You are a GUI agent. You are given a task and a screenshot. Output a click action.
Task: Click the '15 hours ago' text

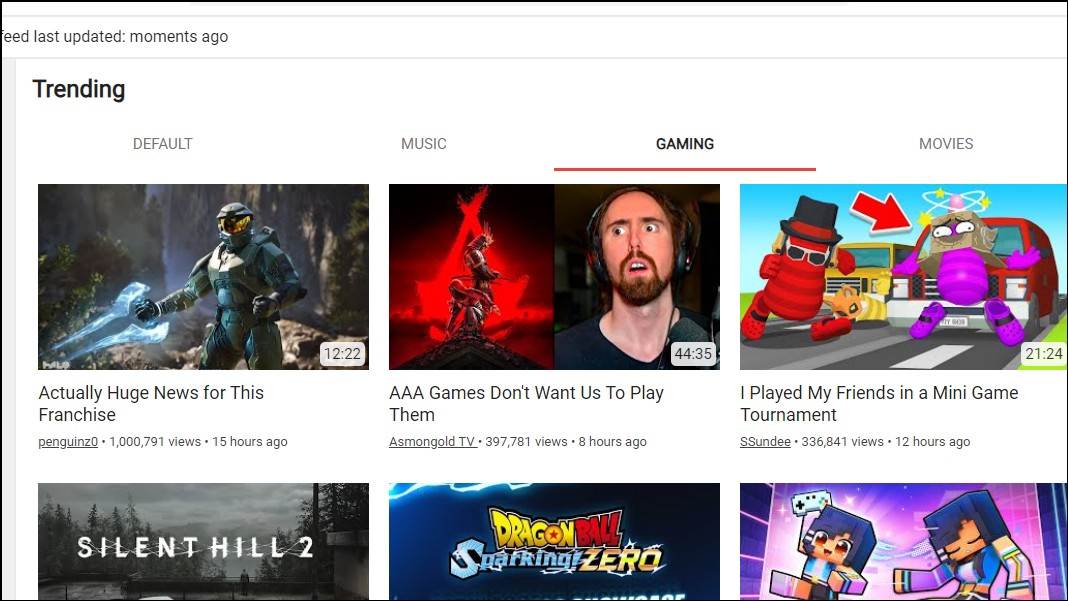click(250, 442)
